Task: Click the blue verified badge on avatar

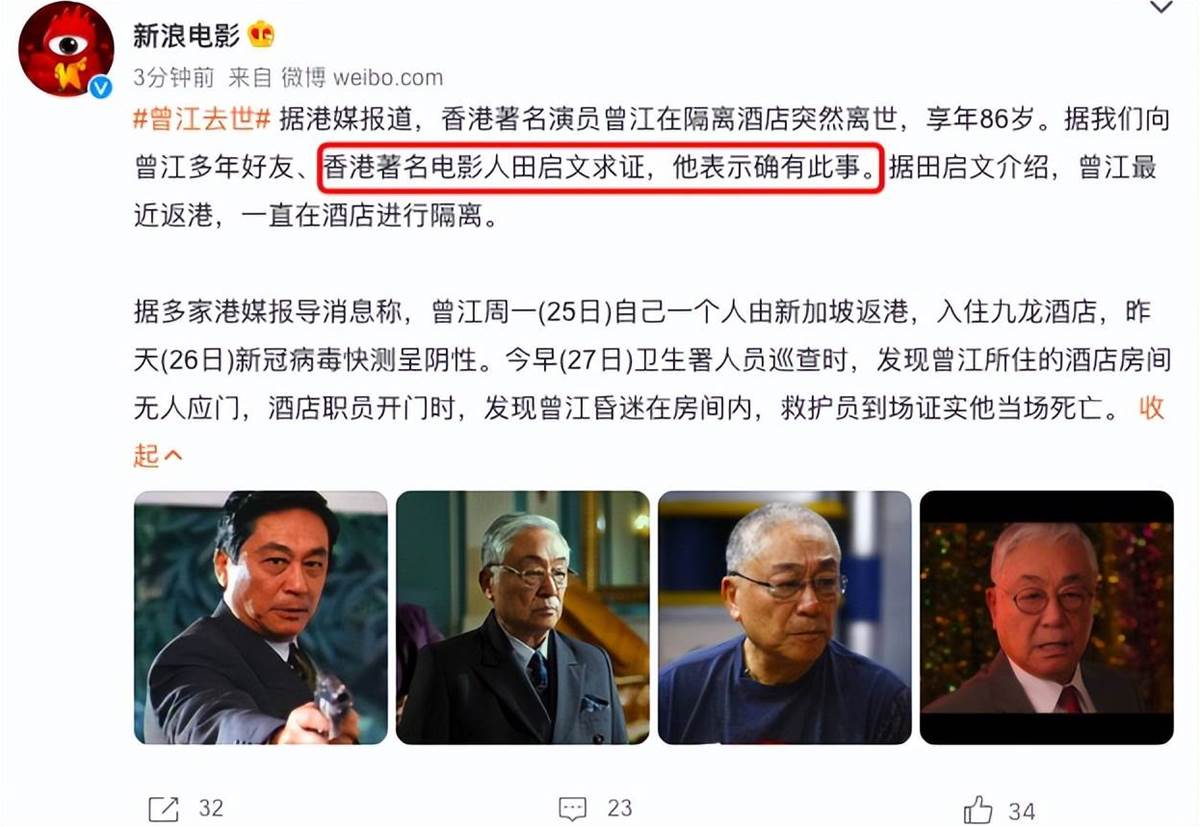Action: point(100,86)
